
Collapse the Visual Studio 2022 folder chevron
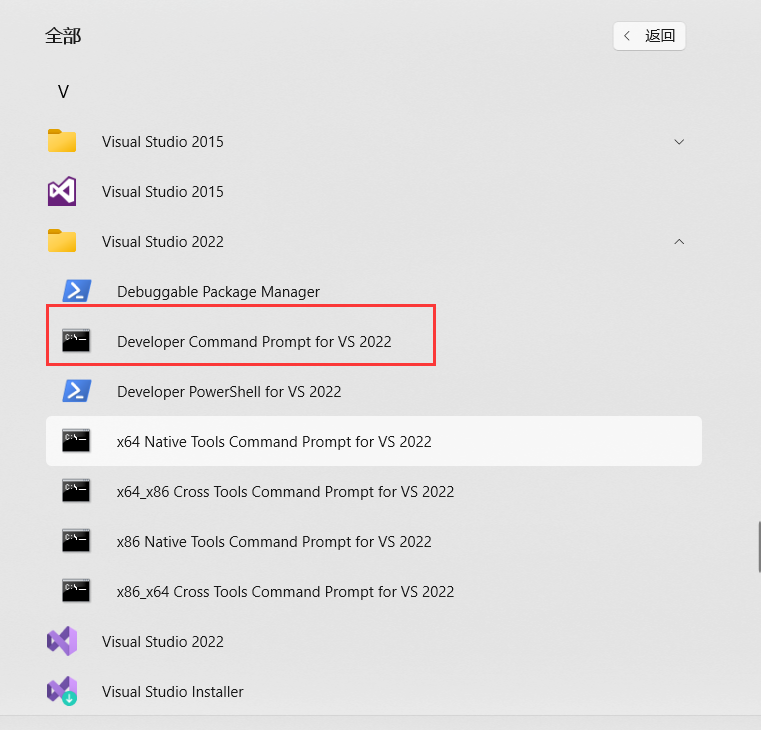pos(679,241)
